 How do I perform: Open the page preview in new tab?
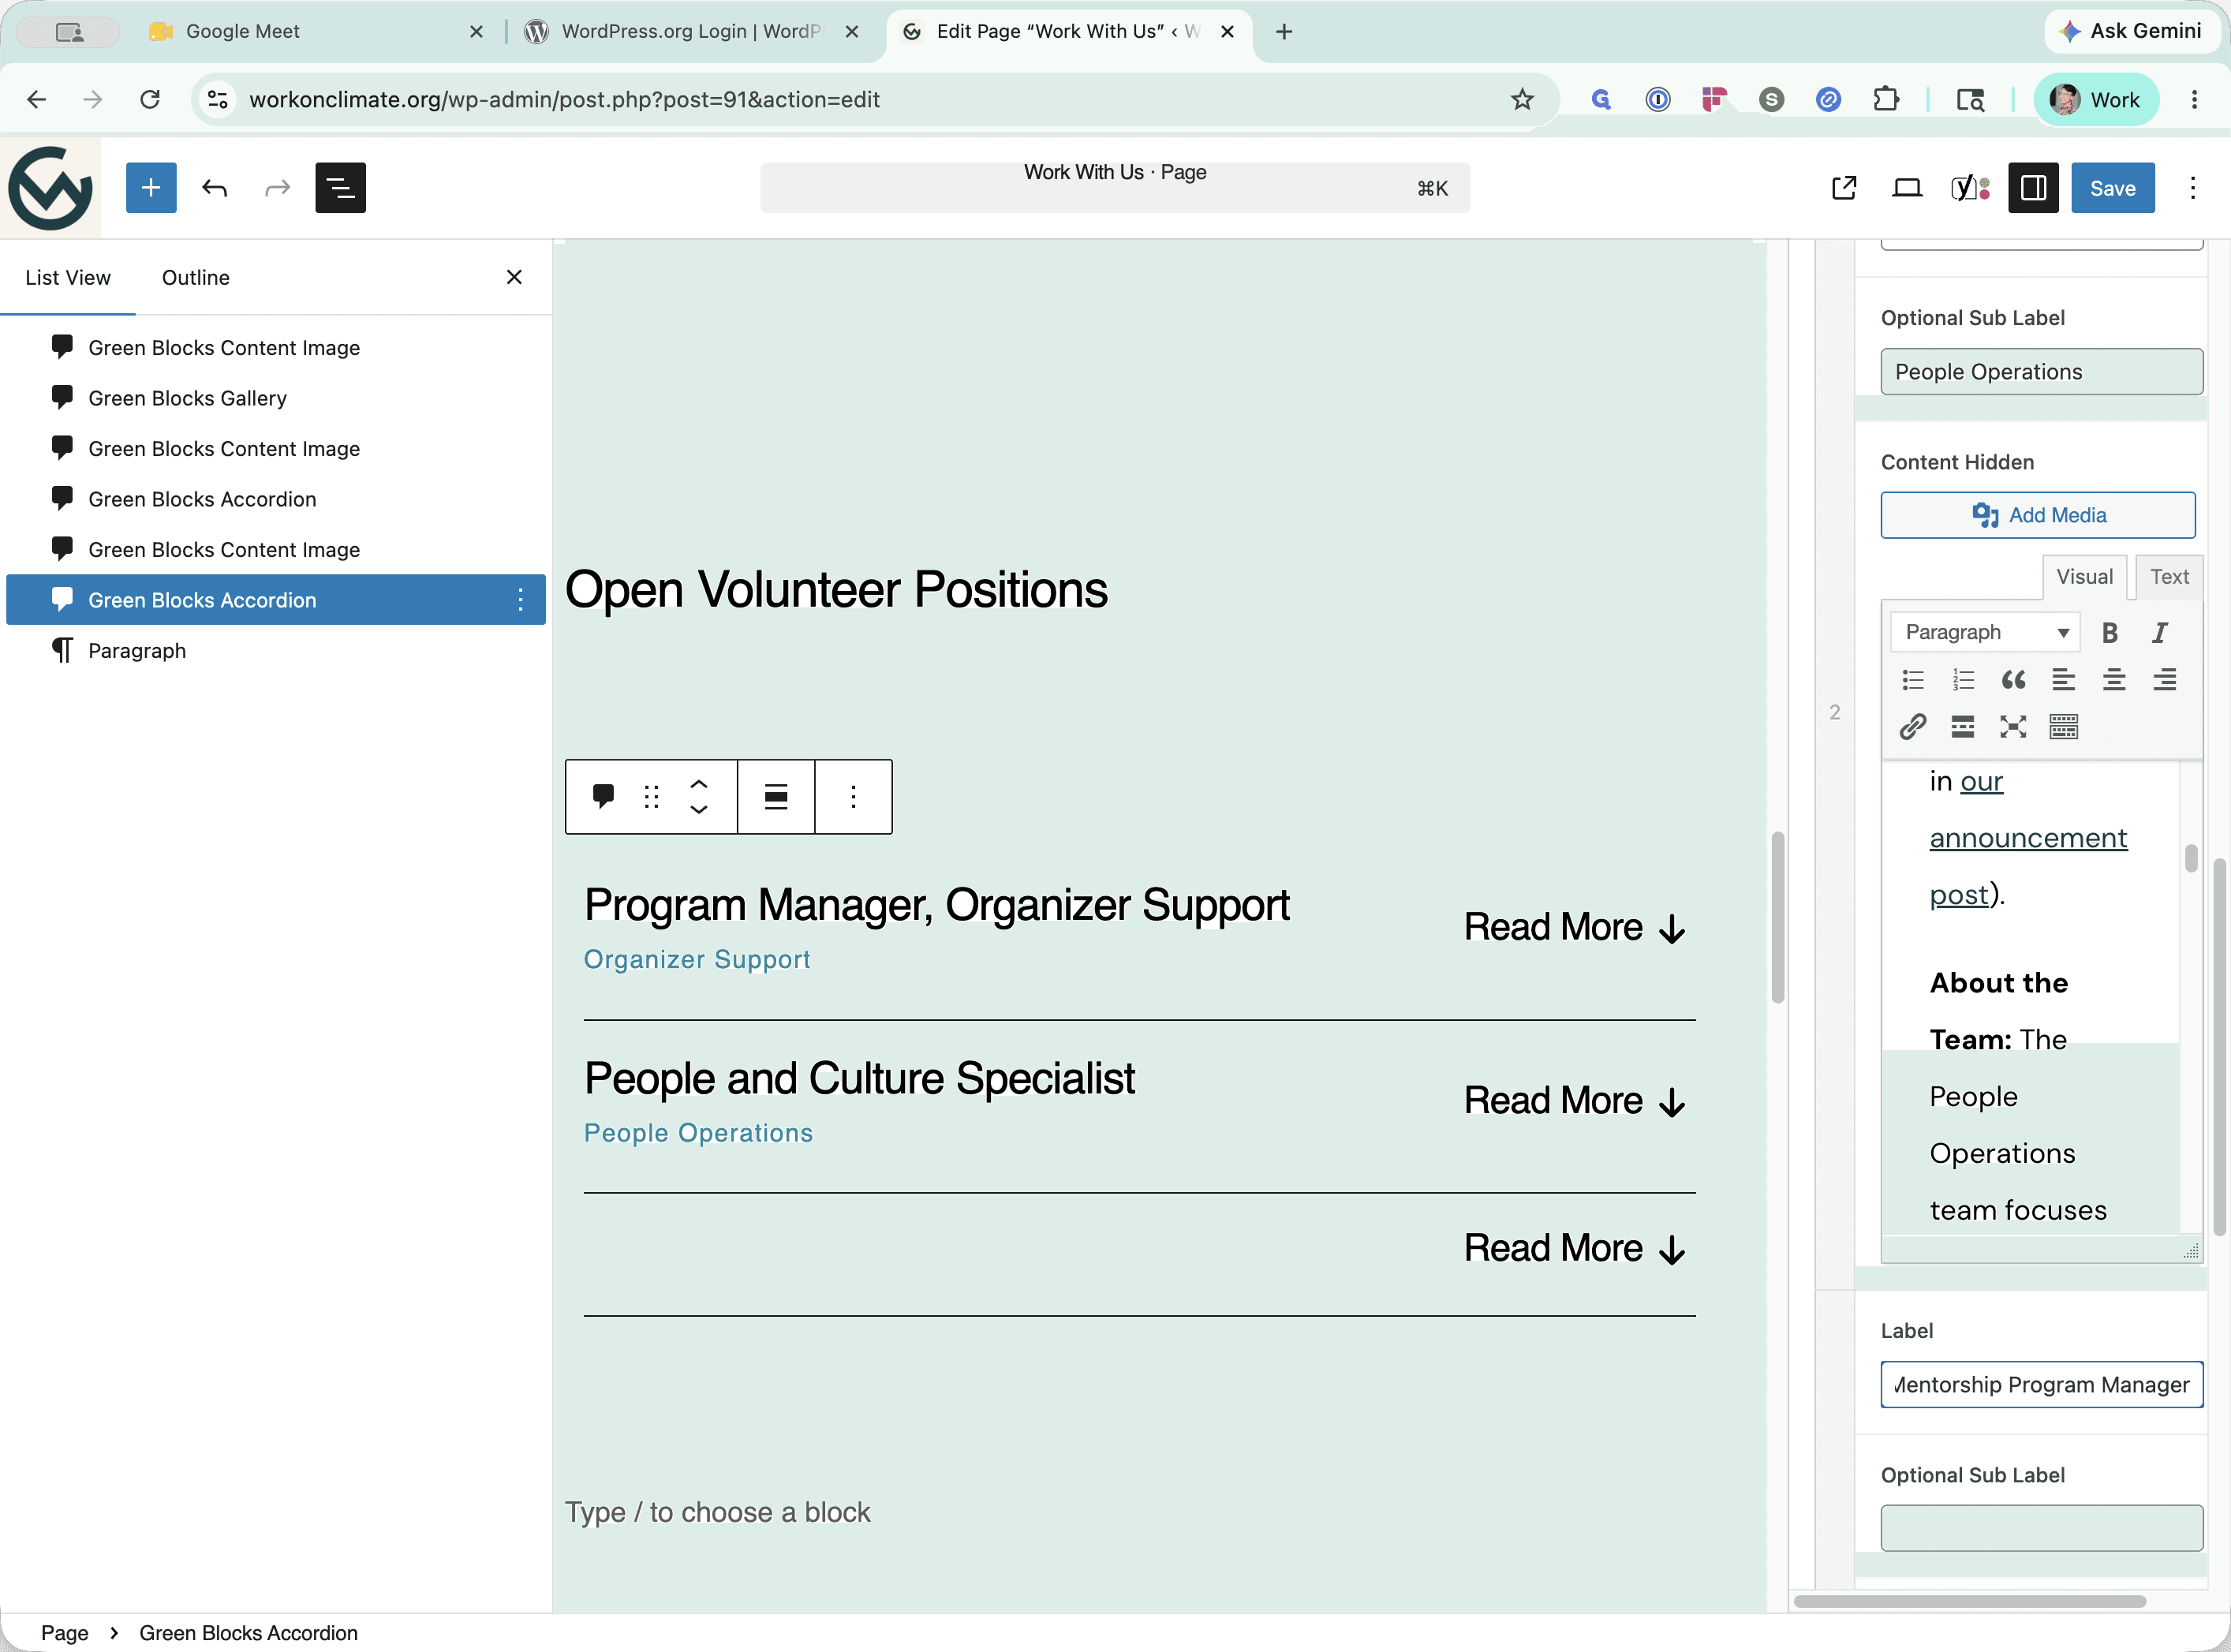(1844, 188)
